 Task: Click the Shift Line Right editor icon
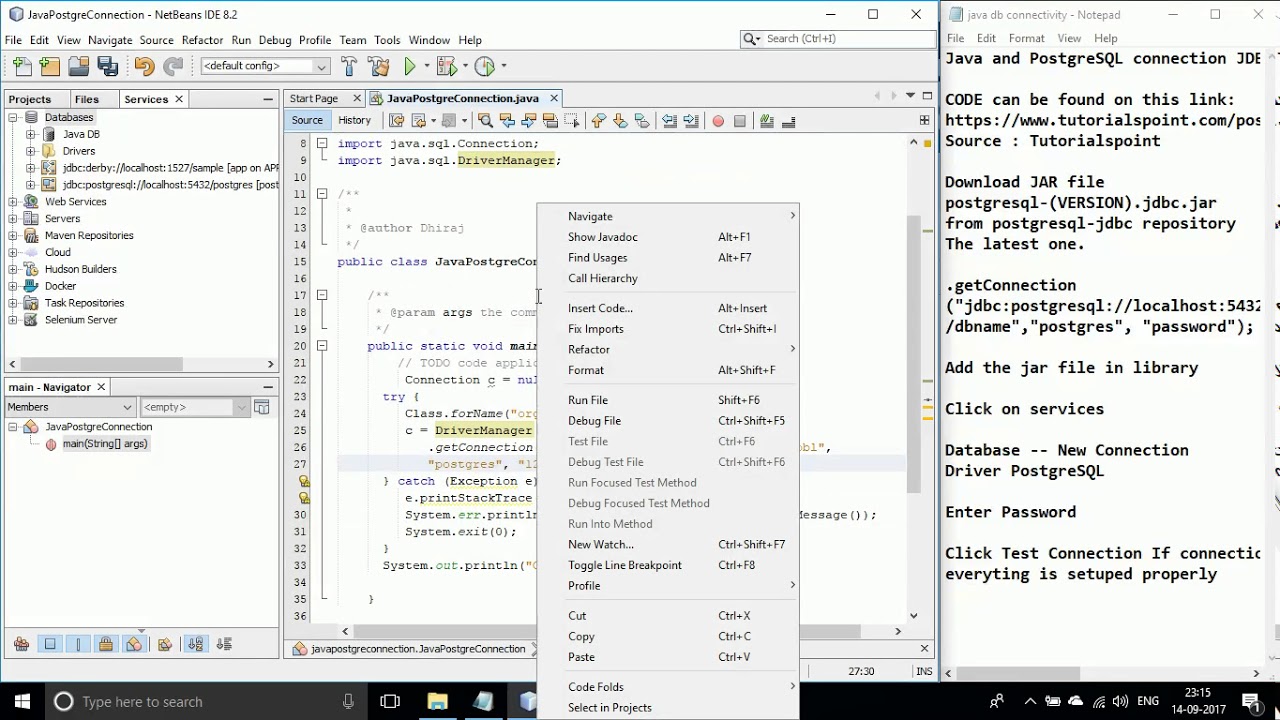(690, 121)
